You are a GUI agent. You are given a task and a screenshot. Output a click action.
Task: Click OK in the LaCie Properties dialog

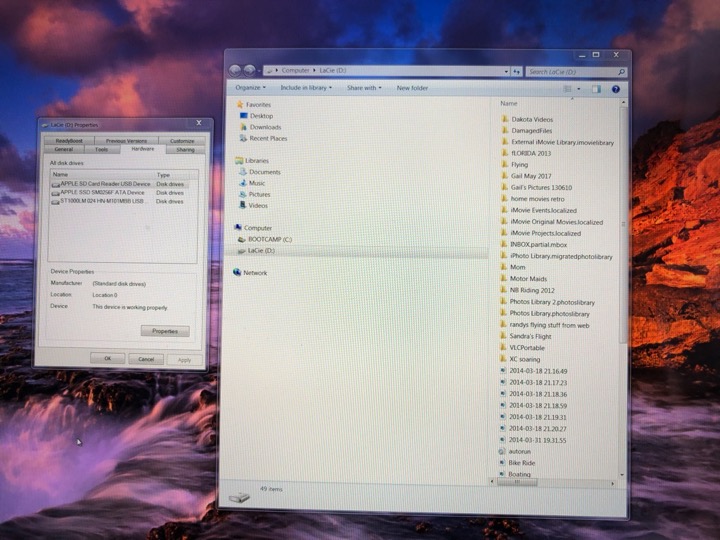107,358
